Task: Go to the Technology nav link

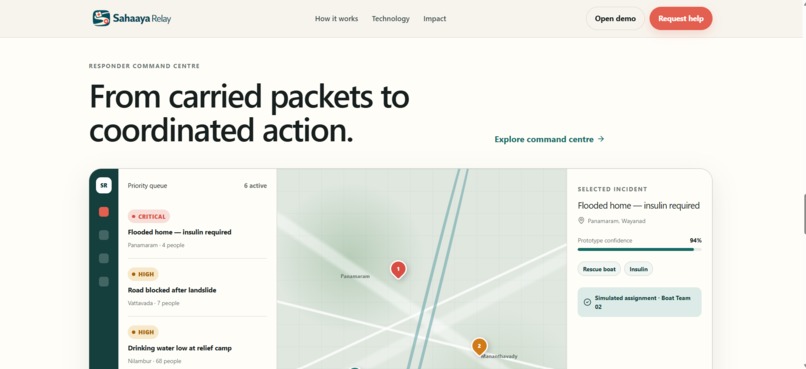Action: (x=391, y=19)
